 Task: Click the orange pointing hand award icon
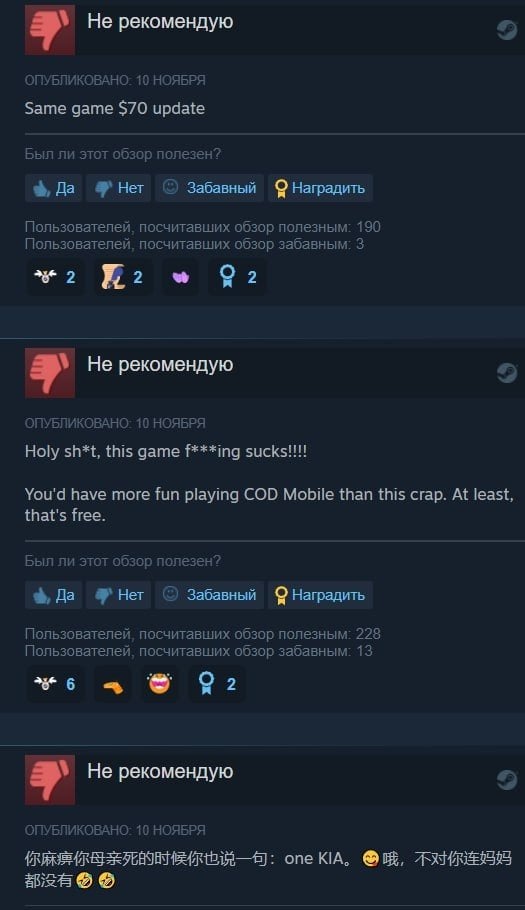[x=113, y=684]
